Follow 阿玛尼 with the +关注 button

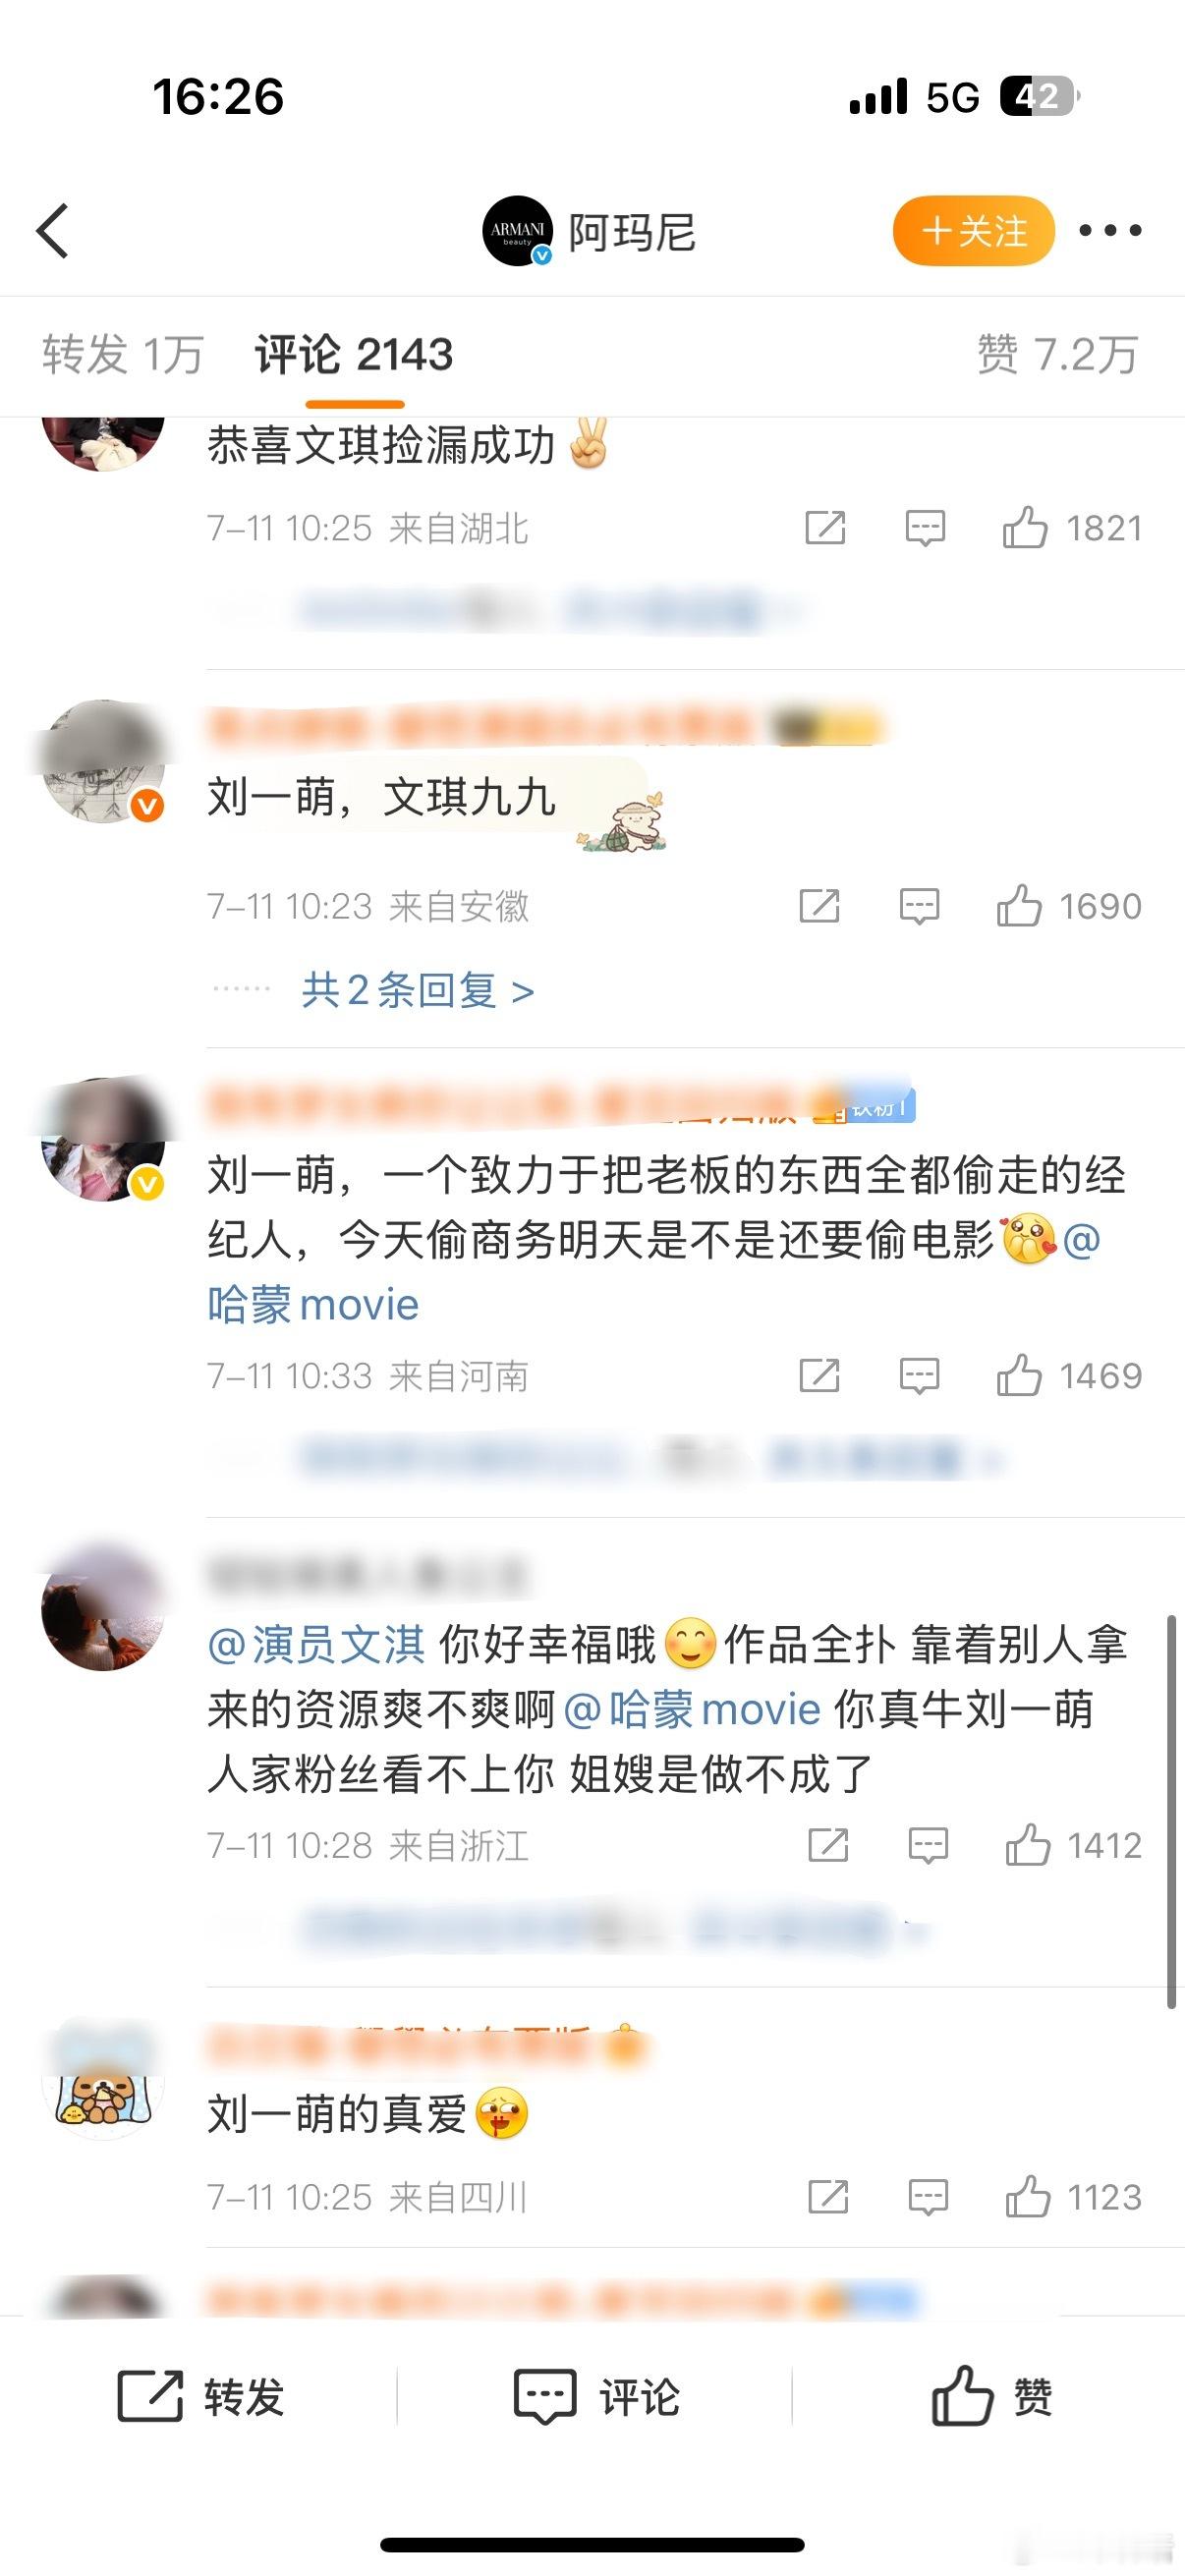(x=974, y=231)
